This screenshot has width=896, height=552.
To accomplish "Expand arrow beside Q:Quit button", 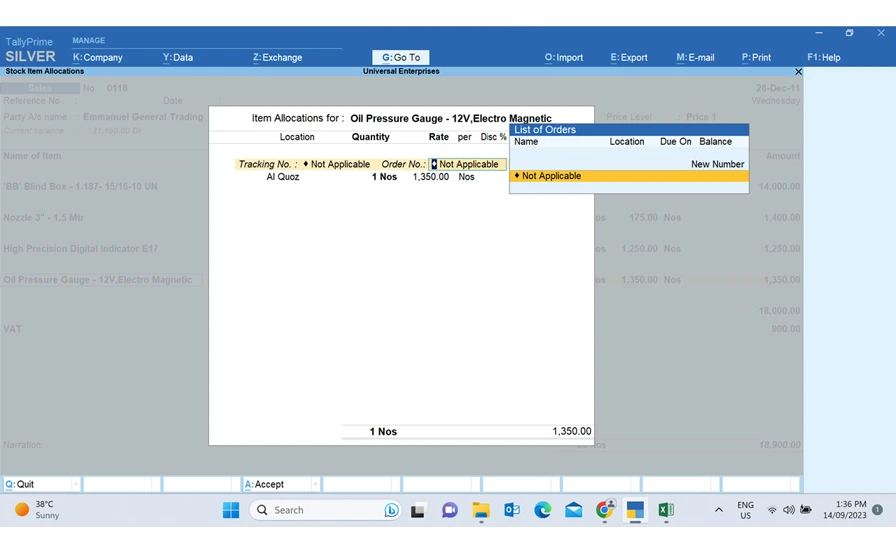I will [x=75, y=484].
